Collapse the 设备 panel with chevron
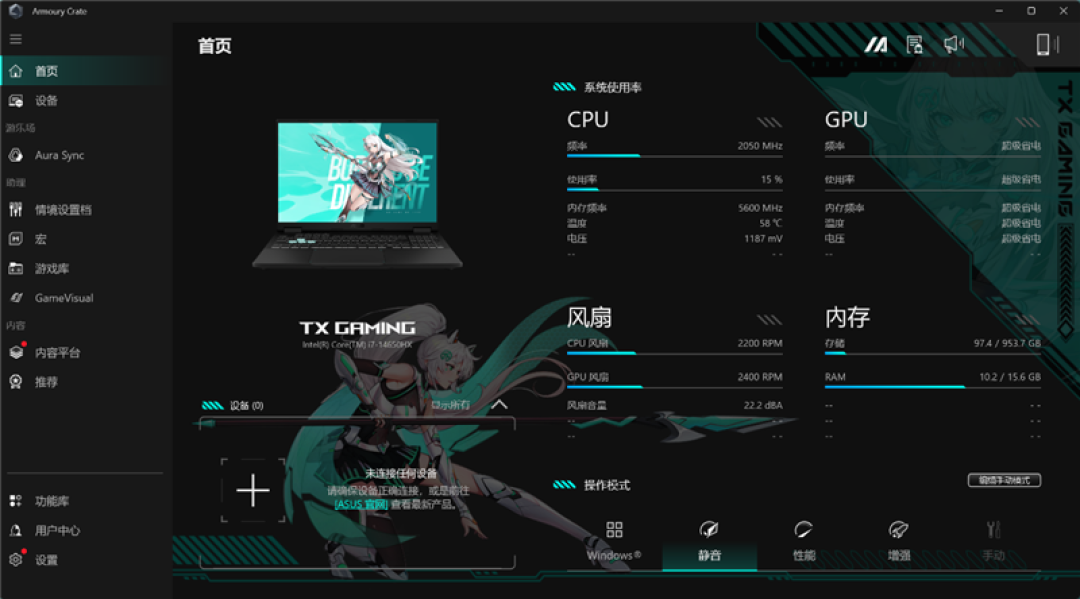The height and width of the screenshot is (599, 1080). point(499,405)
